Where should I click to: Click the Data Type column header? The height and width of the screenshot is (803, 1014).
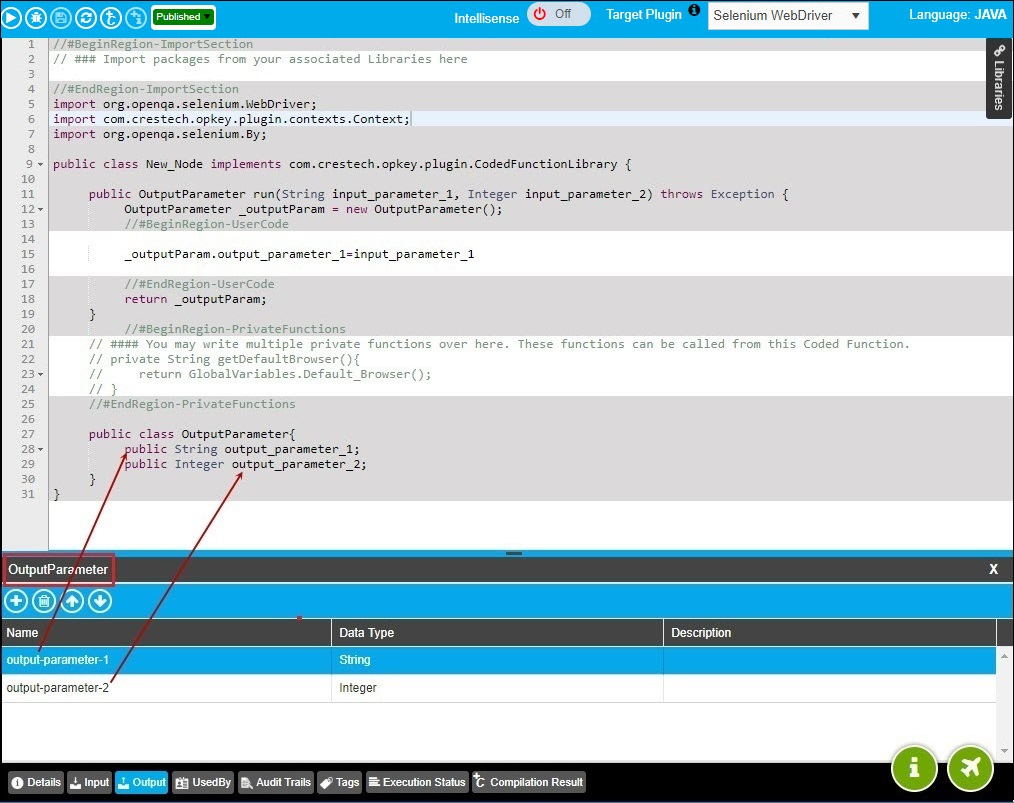[x=497, y=633]
